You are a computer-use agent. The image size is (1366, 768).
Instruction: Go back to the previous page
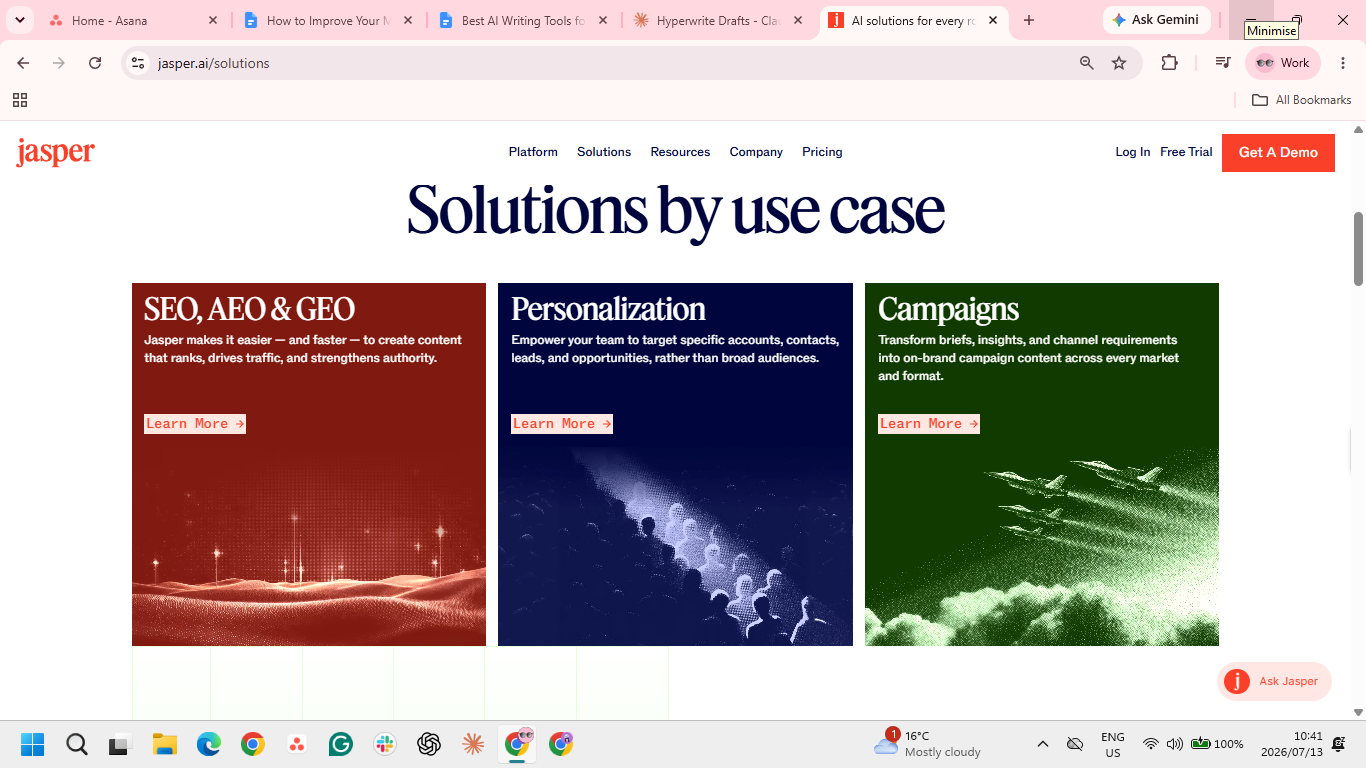click(x=23, y=63)
